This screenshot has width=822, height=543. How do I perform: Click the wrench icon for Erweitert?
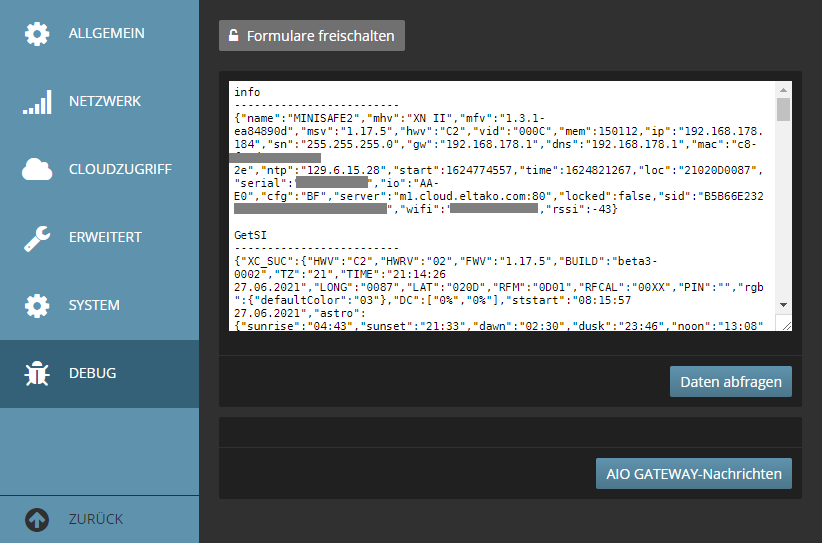tap(37, 238)
